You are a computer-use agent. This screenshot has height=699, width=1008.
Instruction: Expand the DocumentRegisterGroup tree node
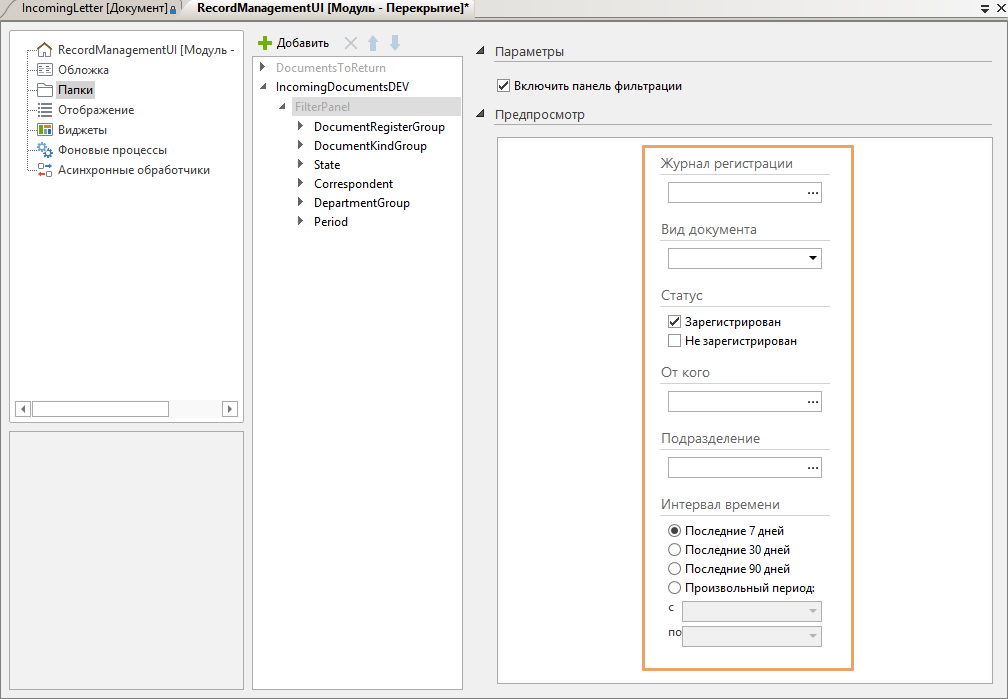click(x=301, y=127)
